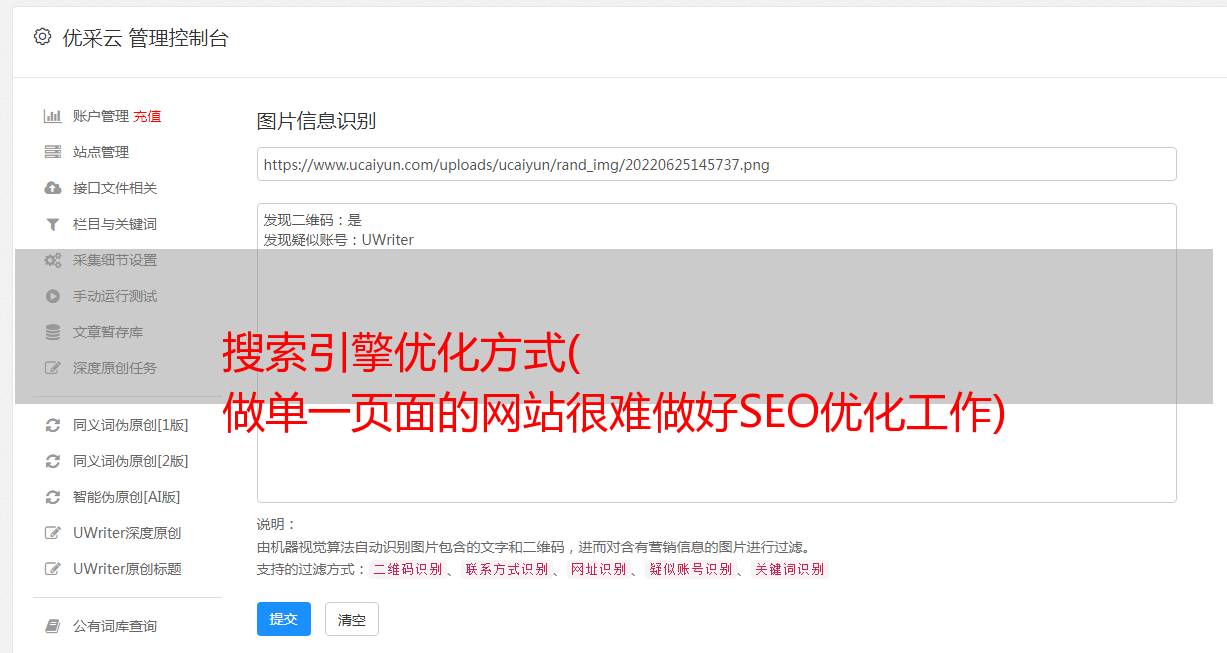Open 同义词伪原创[2版] page
The height and width of the screenshot is (653, 1227).
pyautogui.click(x=130, y=461)
